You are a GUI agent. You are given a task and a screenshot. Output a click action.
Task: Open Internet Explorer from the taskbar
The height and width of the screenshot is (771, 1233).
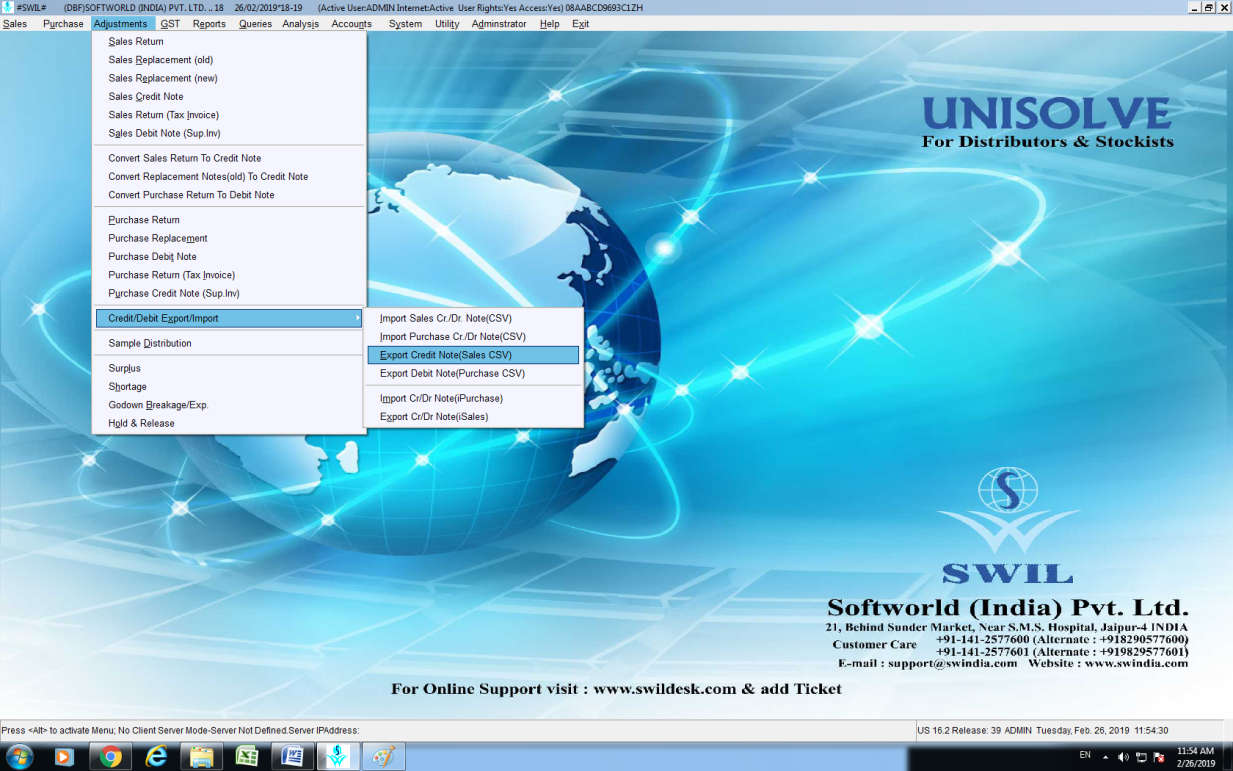point(156,757)
